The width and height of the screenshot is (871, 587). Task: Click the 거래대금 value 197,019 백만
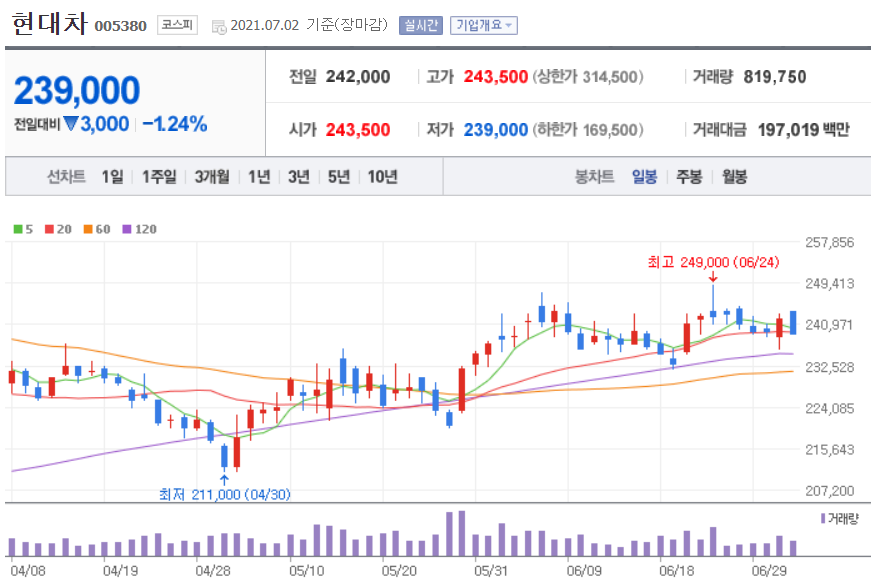804,129
